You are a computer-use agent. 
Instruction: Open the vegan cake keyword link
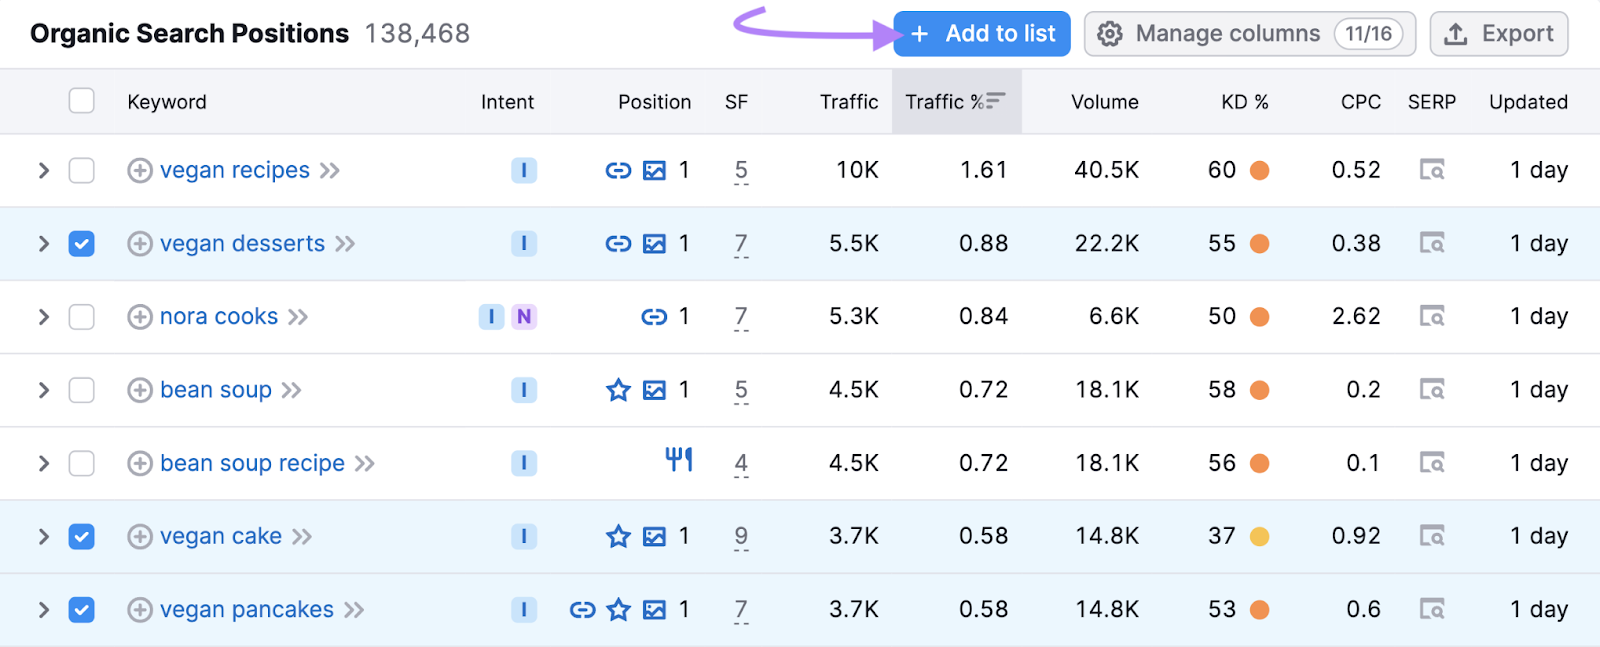pyautogui.click(x=220, y=537)
